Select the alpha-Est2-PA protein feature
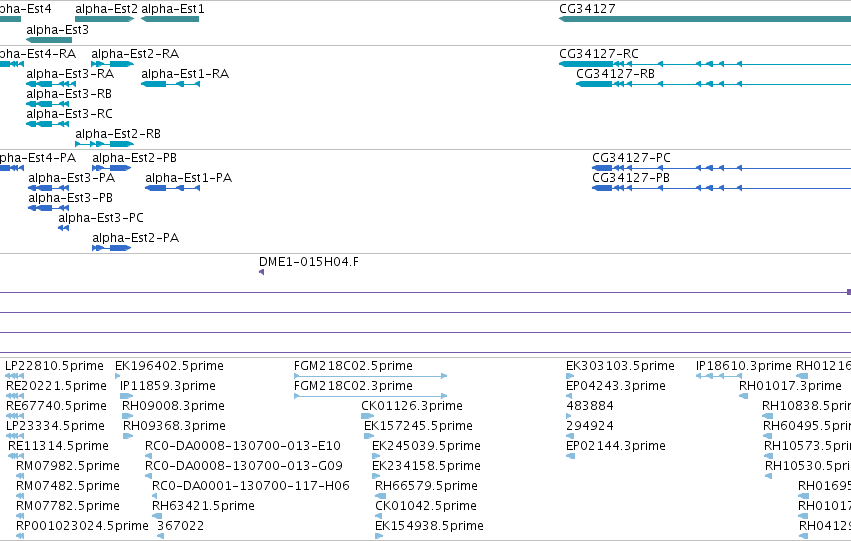The width and height of the screenshot is (851, 541). (112, 249)
